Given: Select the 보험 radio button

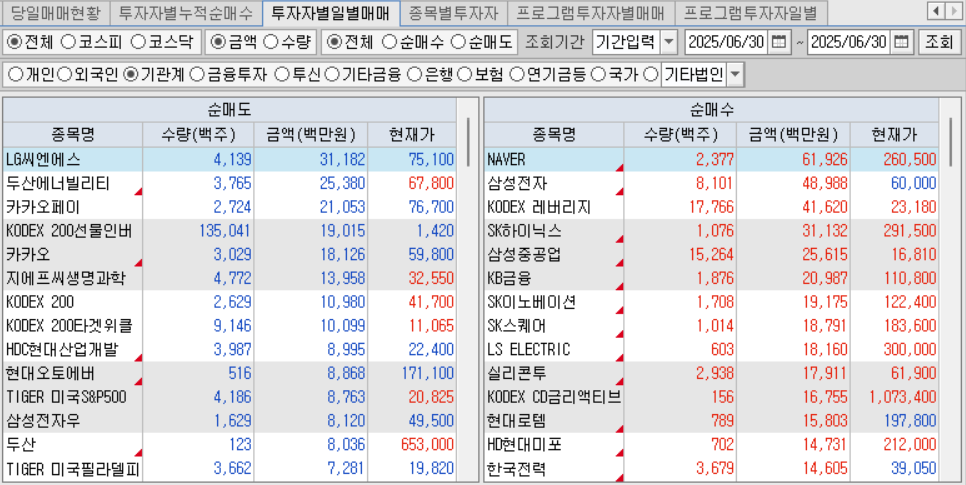Looking at the screenshot, I should click(x=466, y=75).
